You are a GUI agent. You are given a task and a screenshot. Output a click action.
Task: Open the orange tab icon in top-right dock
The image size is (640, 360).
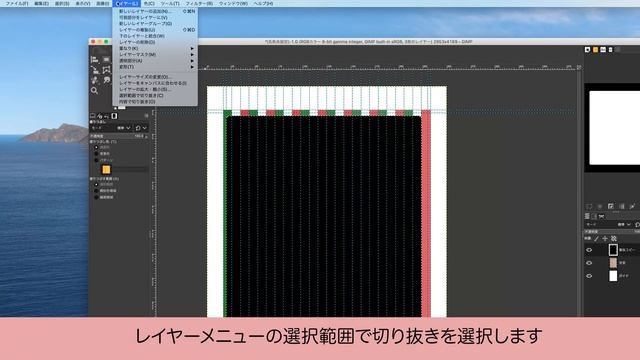[x=596, y=49]
